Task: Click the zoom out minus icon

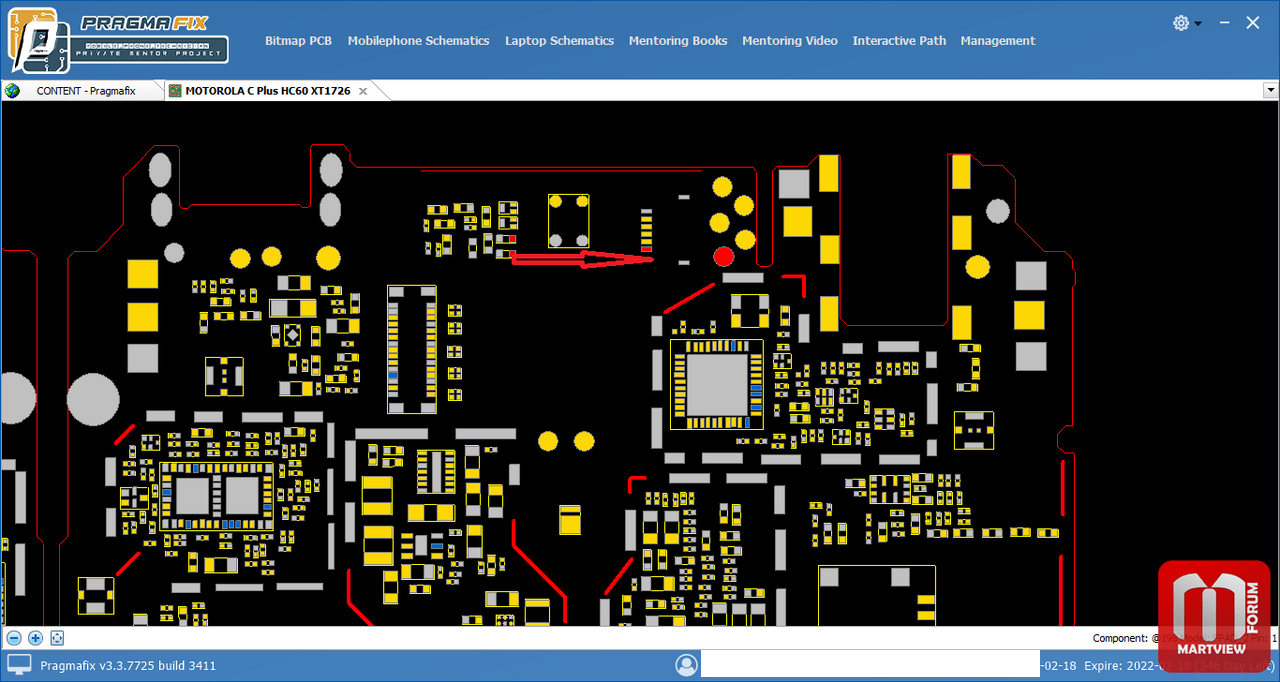Action: pos(14,638)
